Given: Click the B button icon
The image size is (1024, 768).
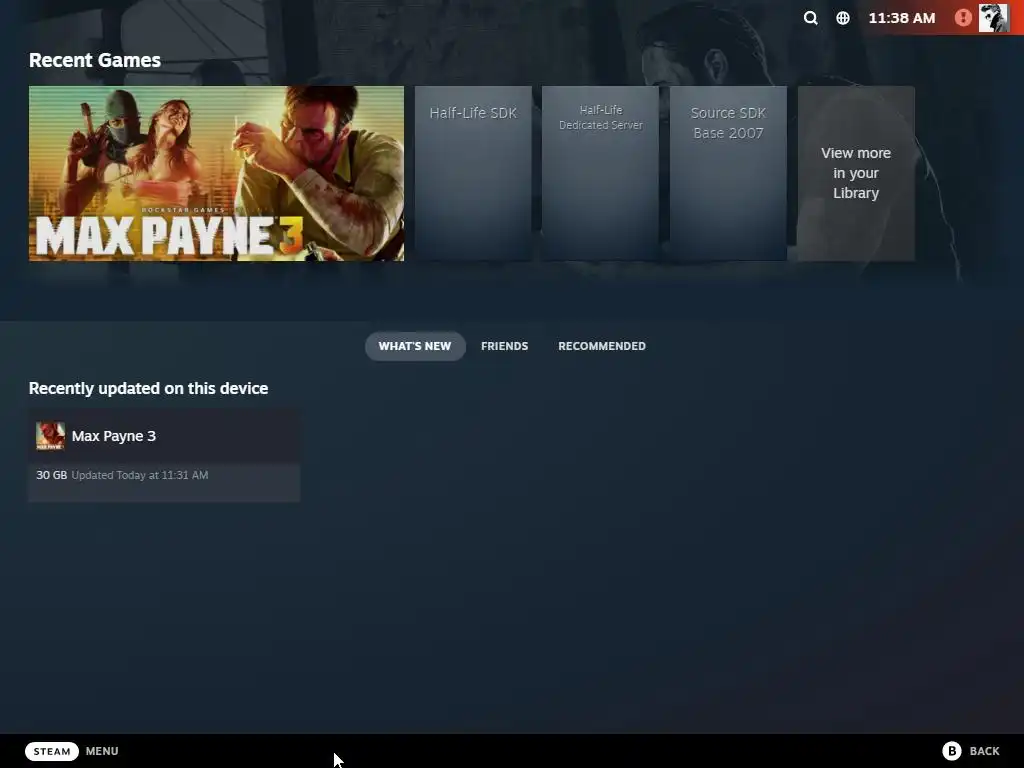Looking at the screenshot, I should tap(952, 751).
